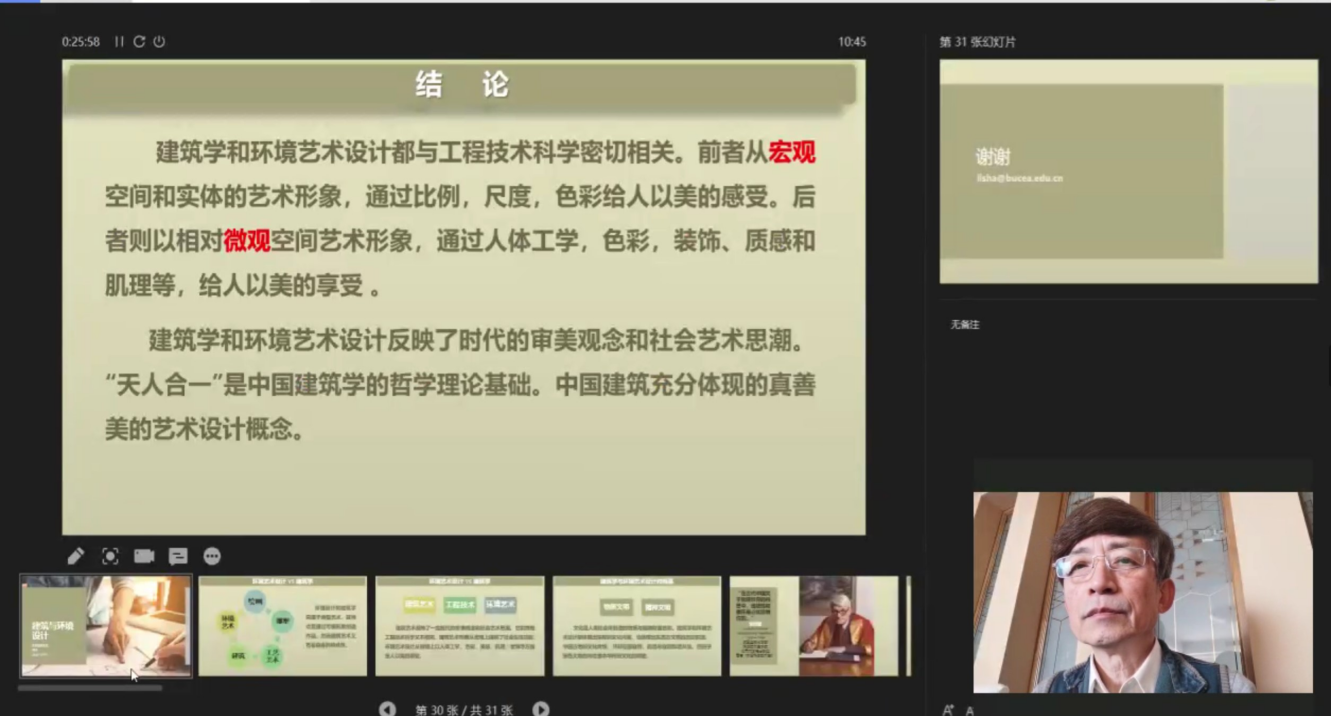Viewport: 1331px width, 716px height.
Task: Open the more options ellipsis menu
Action: tap(212, 556)
